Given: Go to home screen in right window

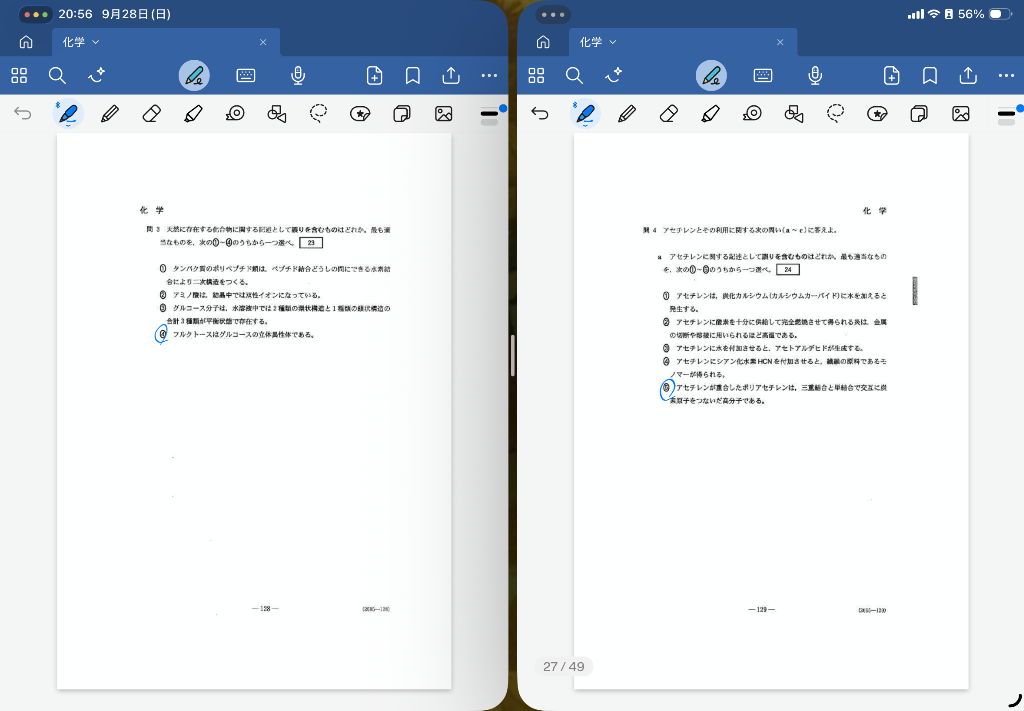Looking at the screenshot, I should tap(543, 42).
